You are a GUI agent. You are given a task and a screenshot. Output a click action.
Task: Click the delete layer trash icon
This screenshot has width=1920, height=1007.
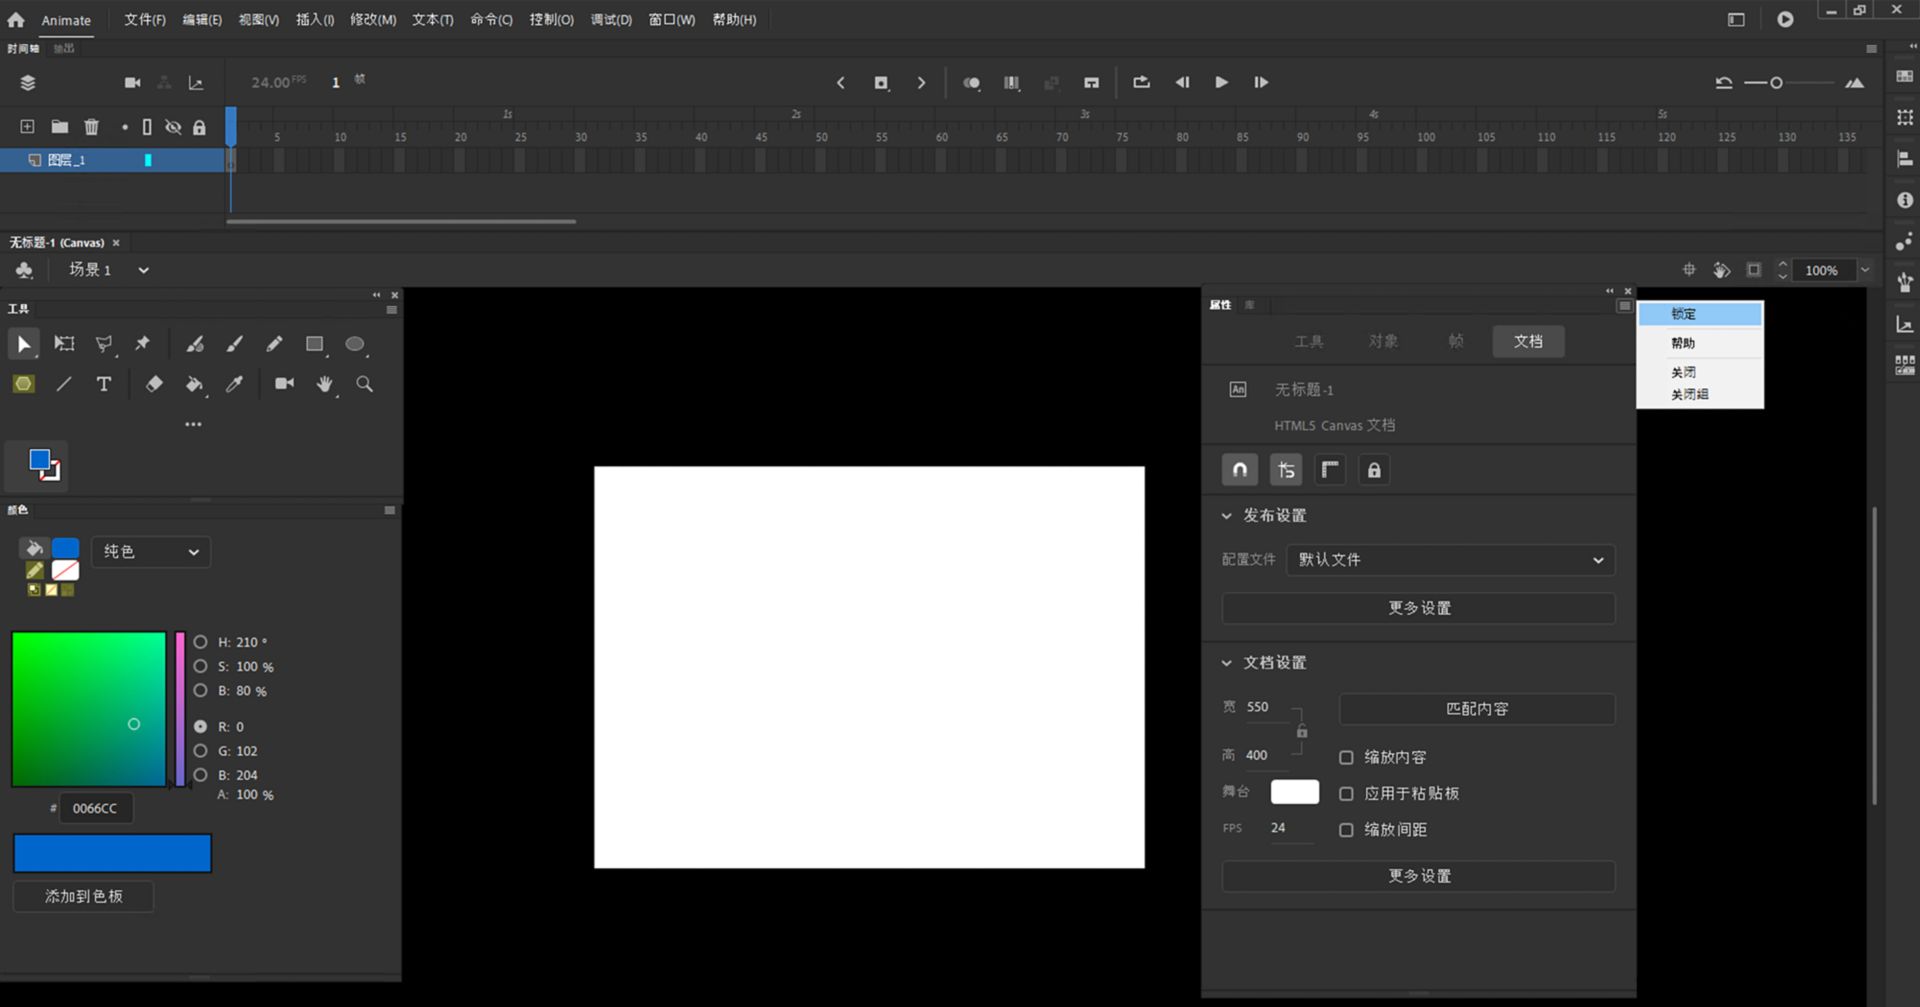tap(91, 127)
